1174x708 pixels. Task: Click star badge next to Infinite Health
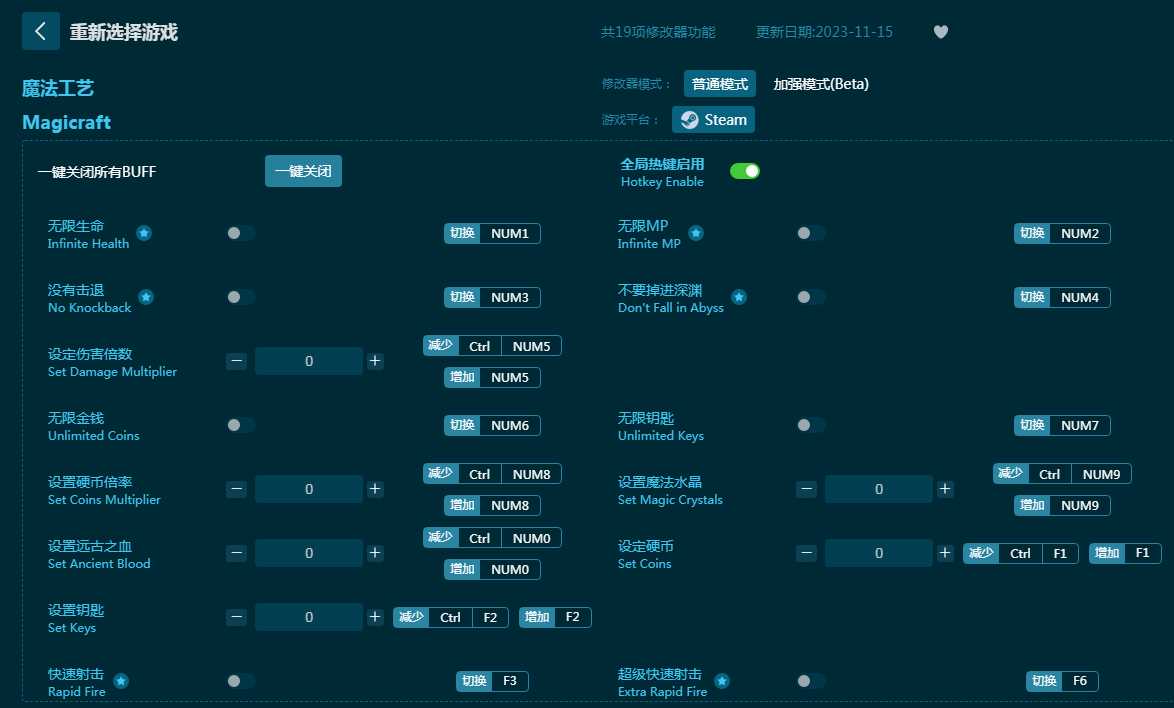pyautogui.click(x=145, y=233)
